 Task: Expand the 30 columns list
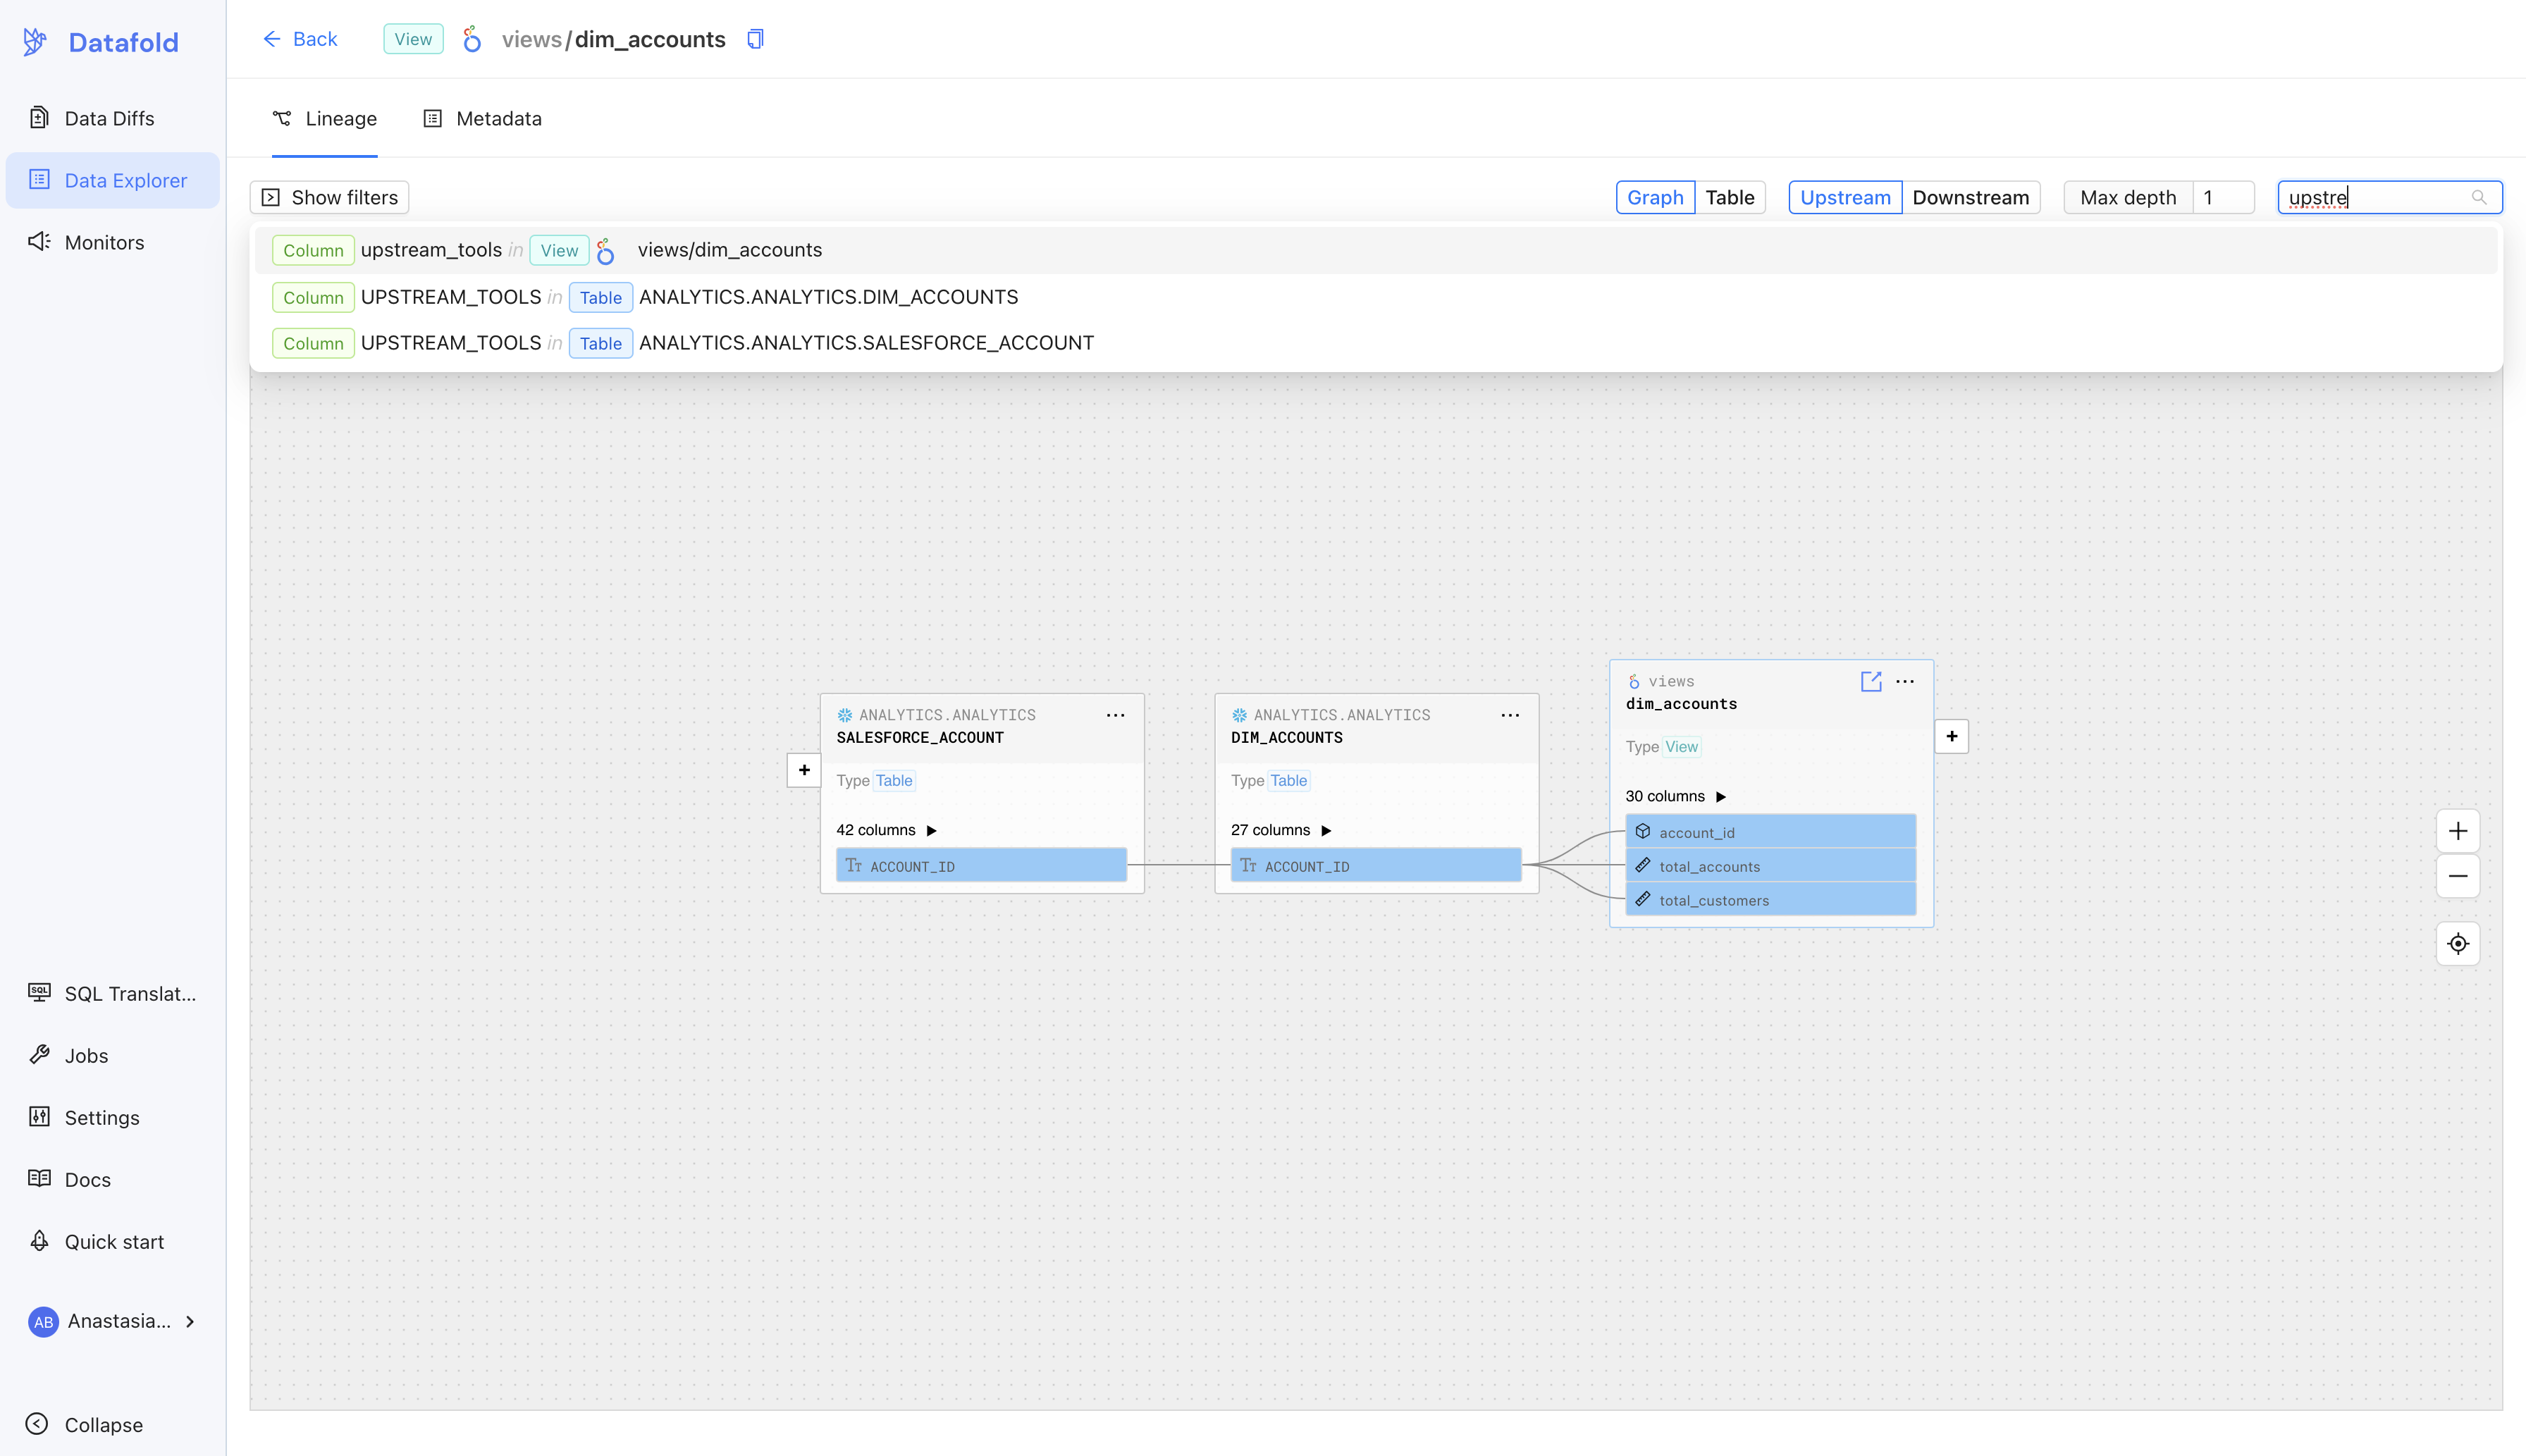coord(1675,796)
